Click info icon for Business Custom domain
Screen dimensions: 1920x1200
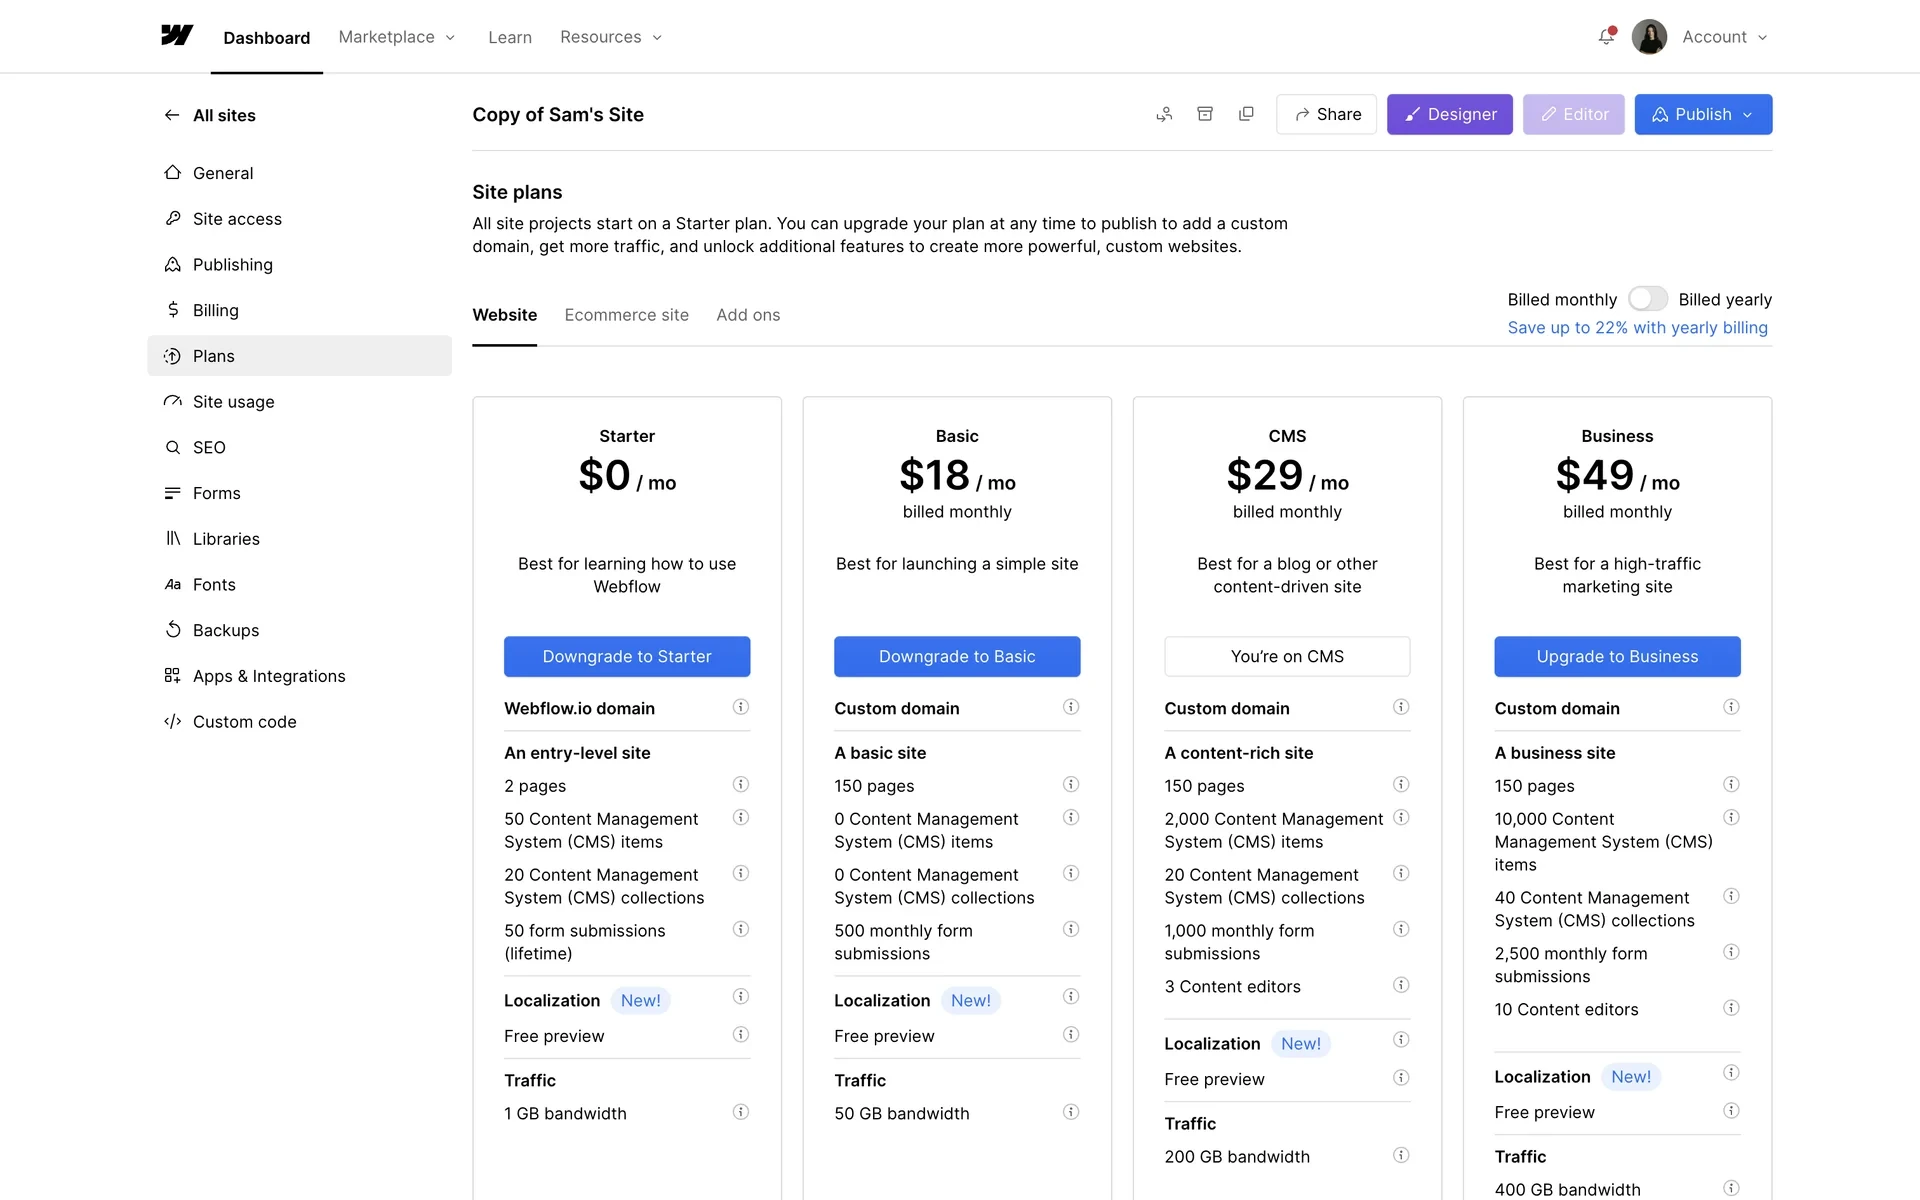tap(1731, 707)
